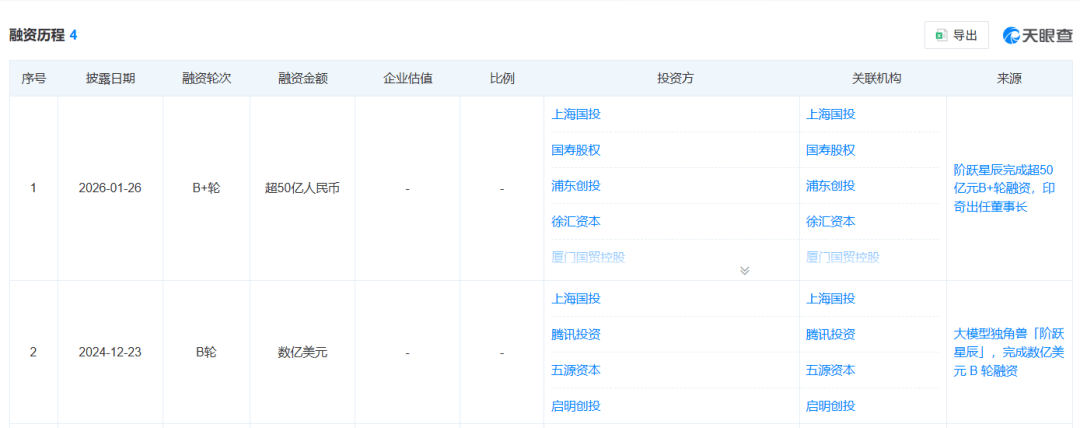Select 浦东创投 in the 投资方 column
Viewport: 1080px width, 428px height.
tap(576, 186)
